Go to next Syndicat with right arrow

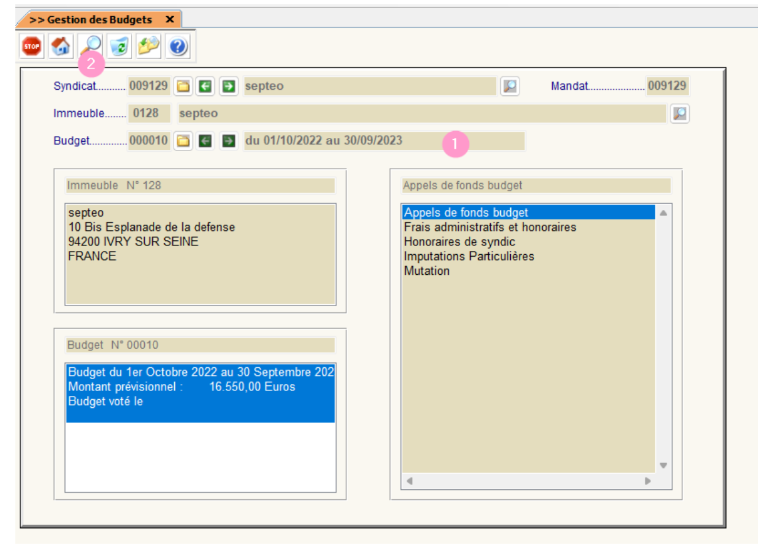pos(228,86)
